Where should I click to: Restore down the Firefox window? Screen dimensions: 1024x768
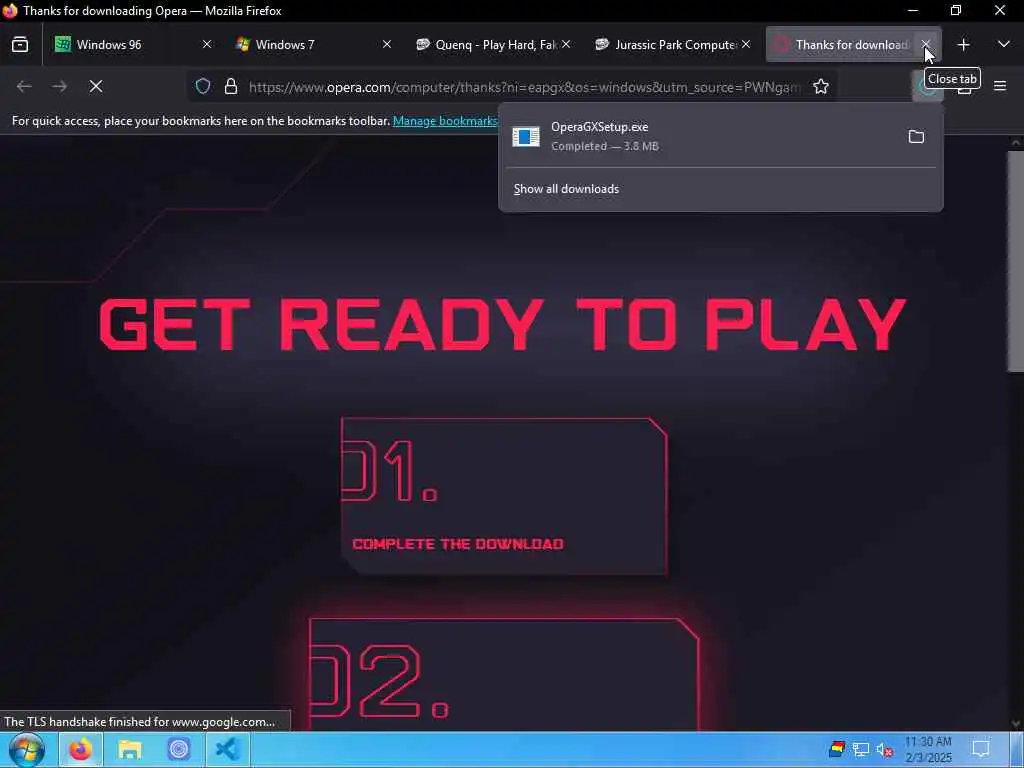tap(956, 10)
